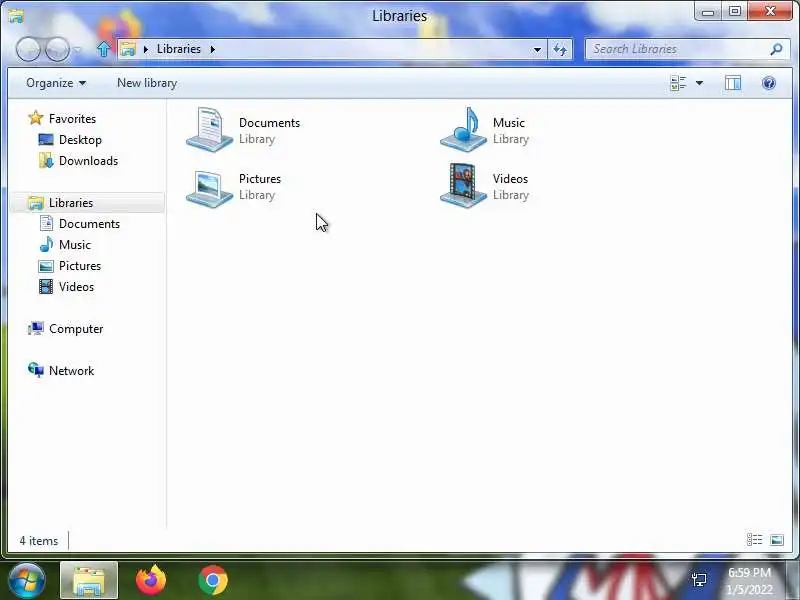
Task: Click the Pictures library name text
Action: point(260,179)
